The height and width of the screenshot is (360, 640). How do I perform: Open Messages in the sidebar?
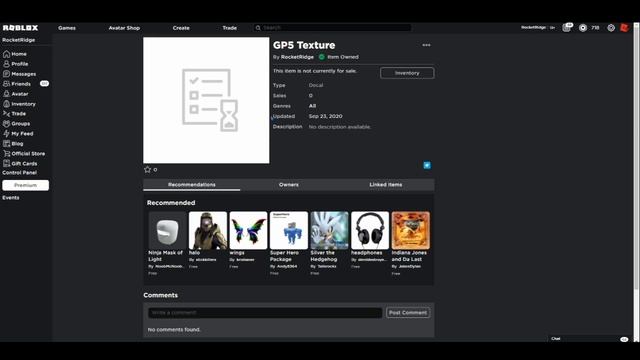pos(20,74)
